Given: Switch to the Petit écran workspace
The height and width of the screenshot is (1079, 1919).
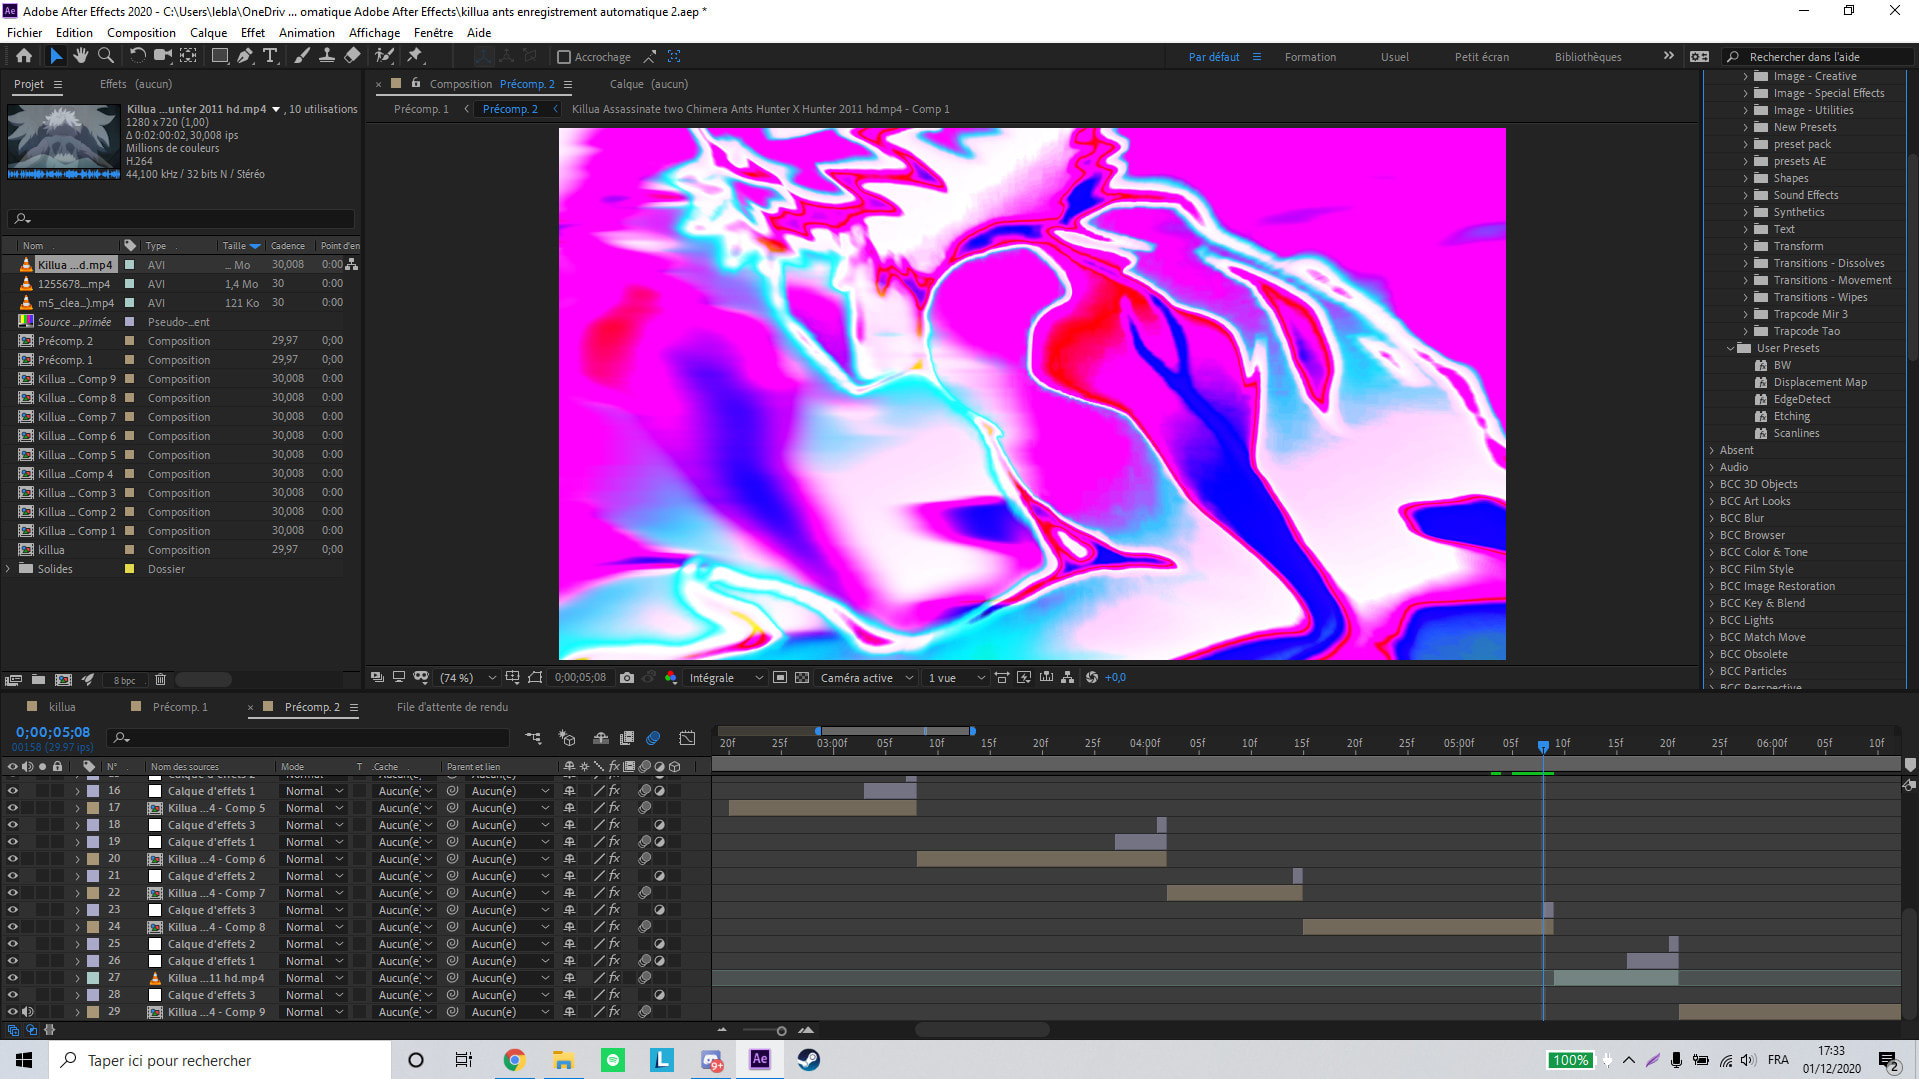Looking at the screenshot, I should tap(1481, 57).
